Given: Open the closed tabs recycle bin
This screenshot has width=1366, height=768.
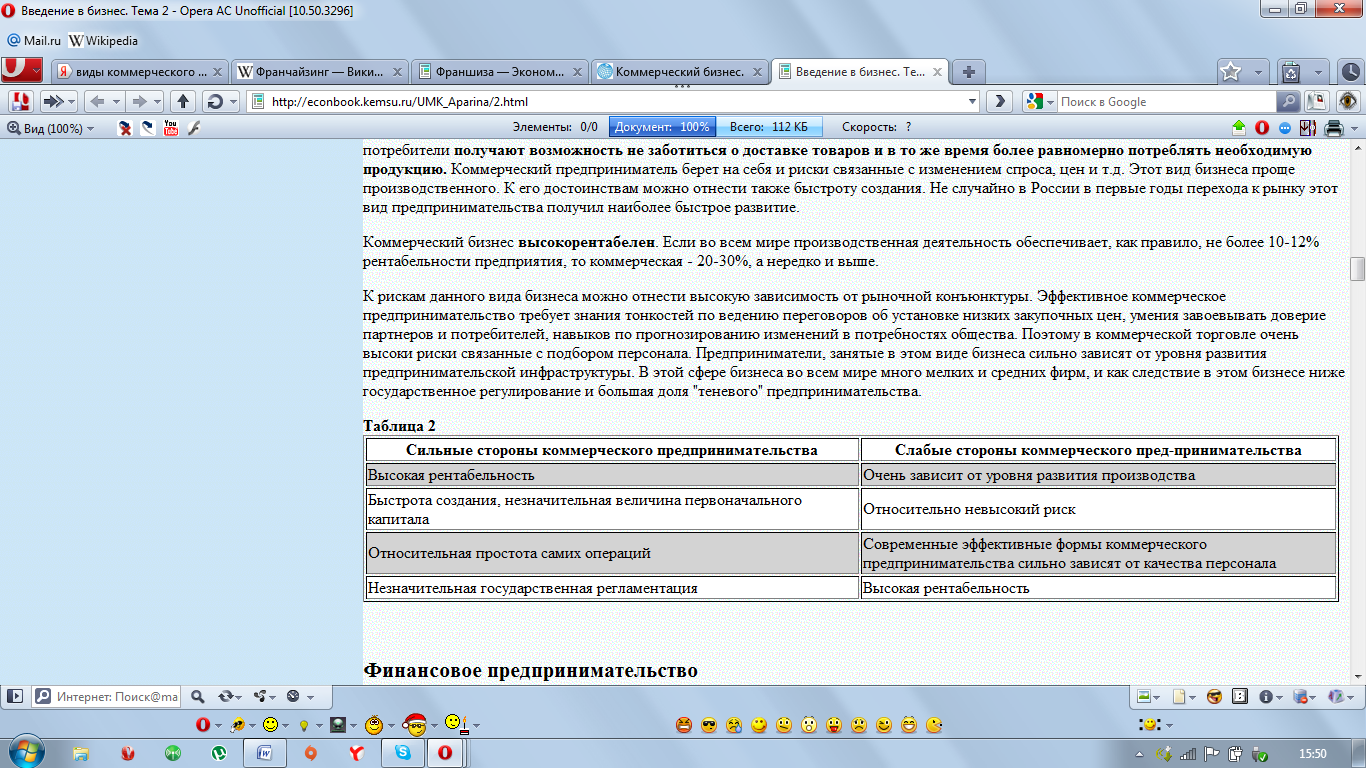Looking at the screenshot, I should pos(1291,72).
